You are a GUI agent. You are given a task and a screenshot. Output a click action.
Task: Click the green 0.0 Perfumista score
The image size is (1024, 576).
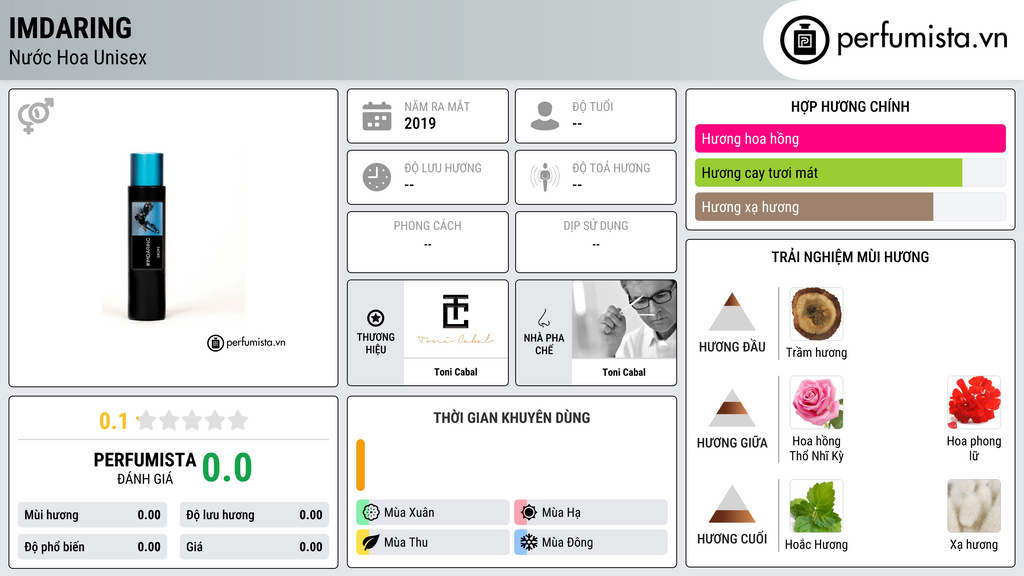(227, 468)
